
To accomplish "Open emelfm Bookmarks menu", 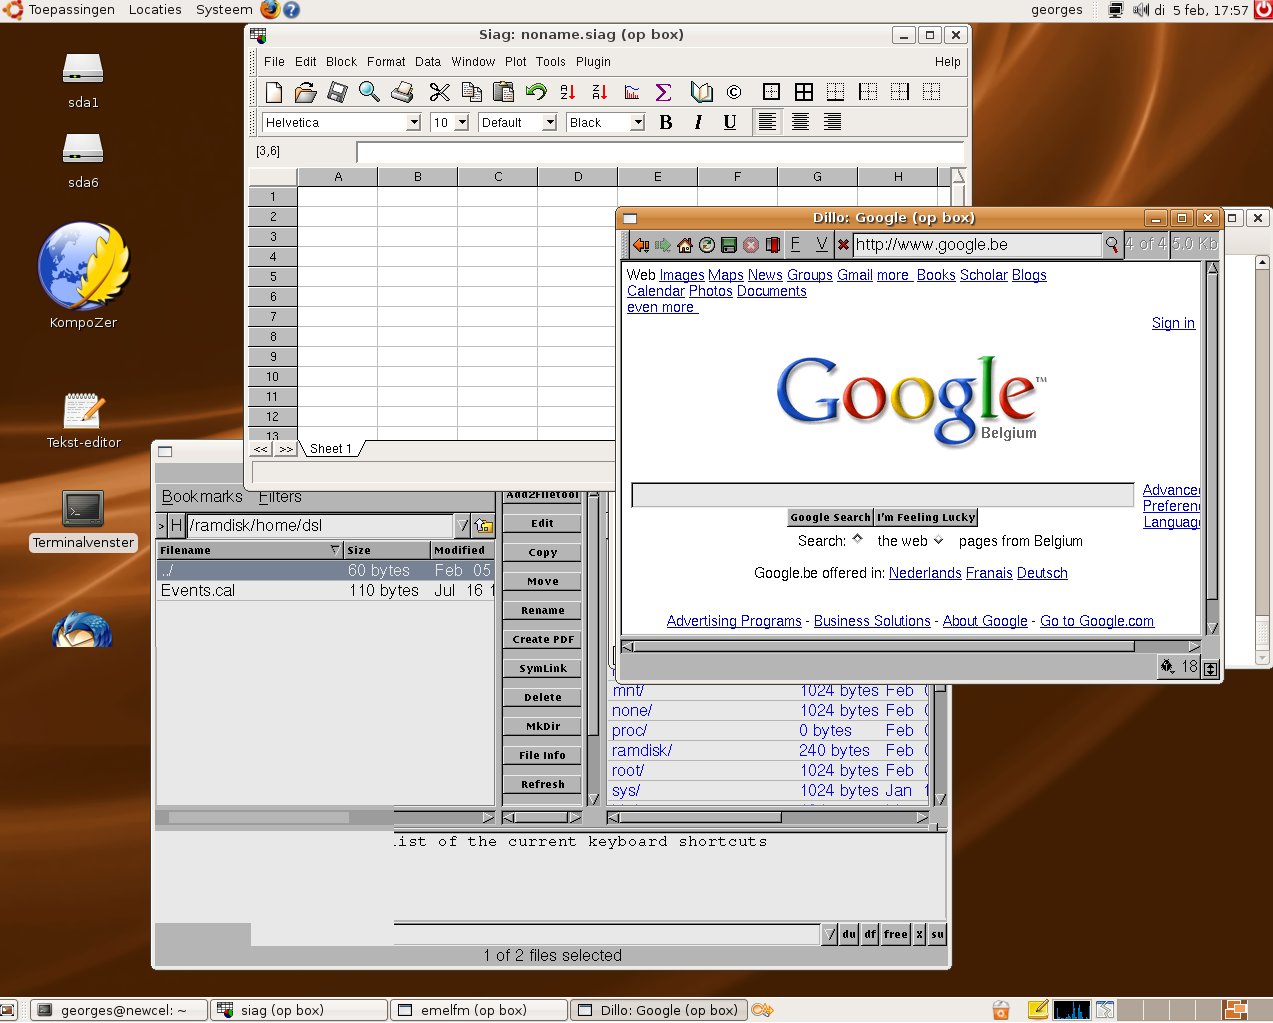I will pos(202,497).
